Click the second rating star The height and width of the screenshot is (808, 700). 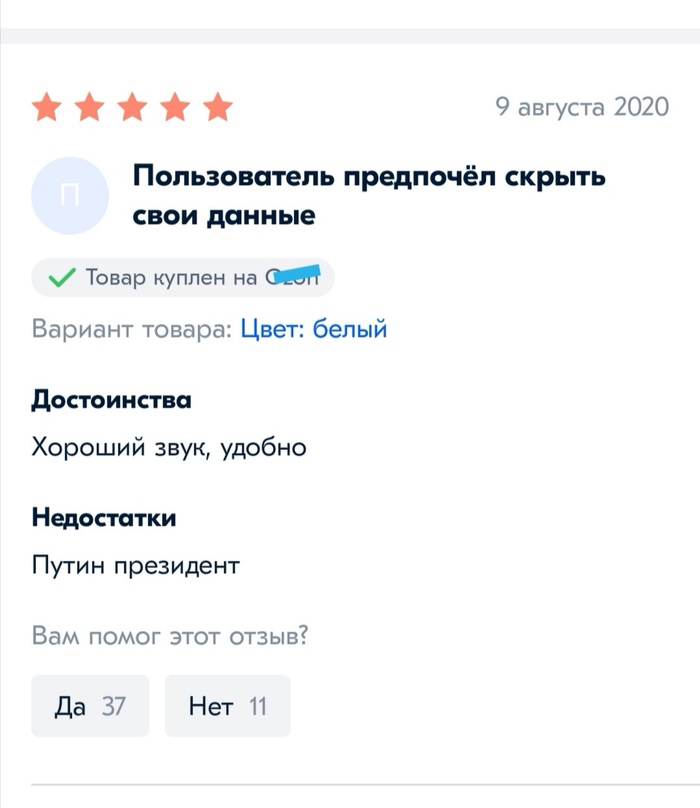(x=90, y=107)
